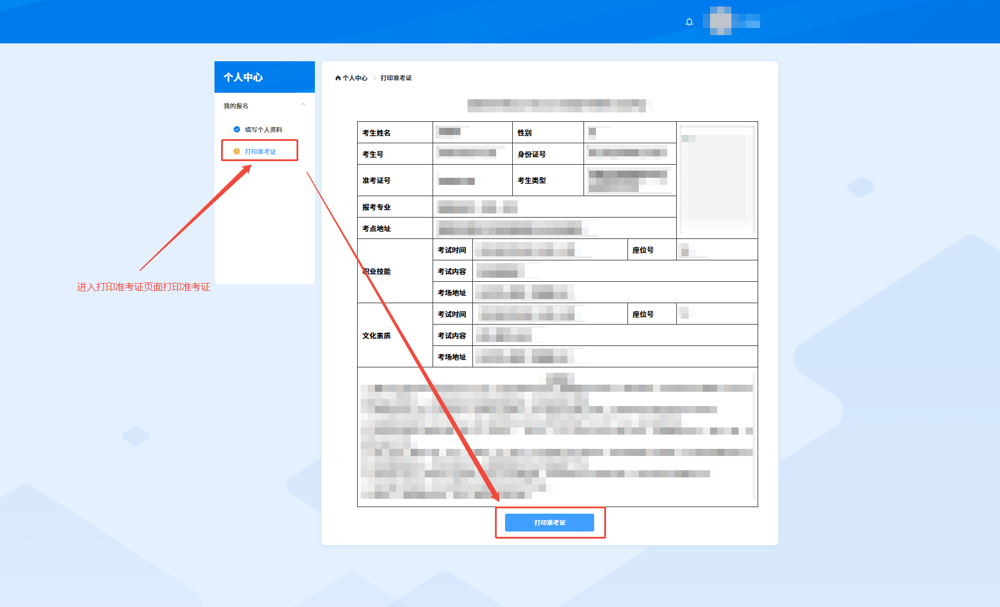Click the user avatar in header

719,21
